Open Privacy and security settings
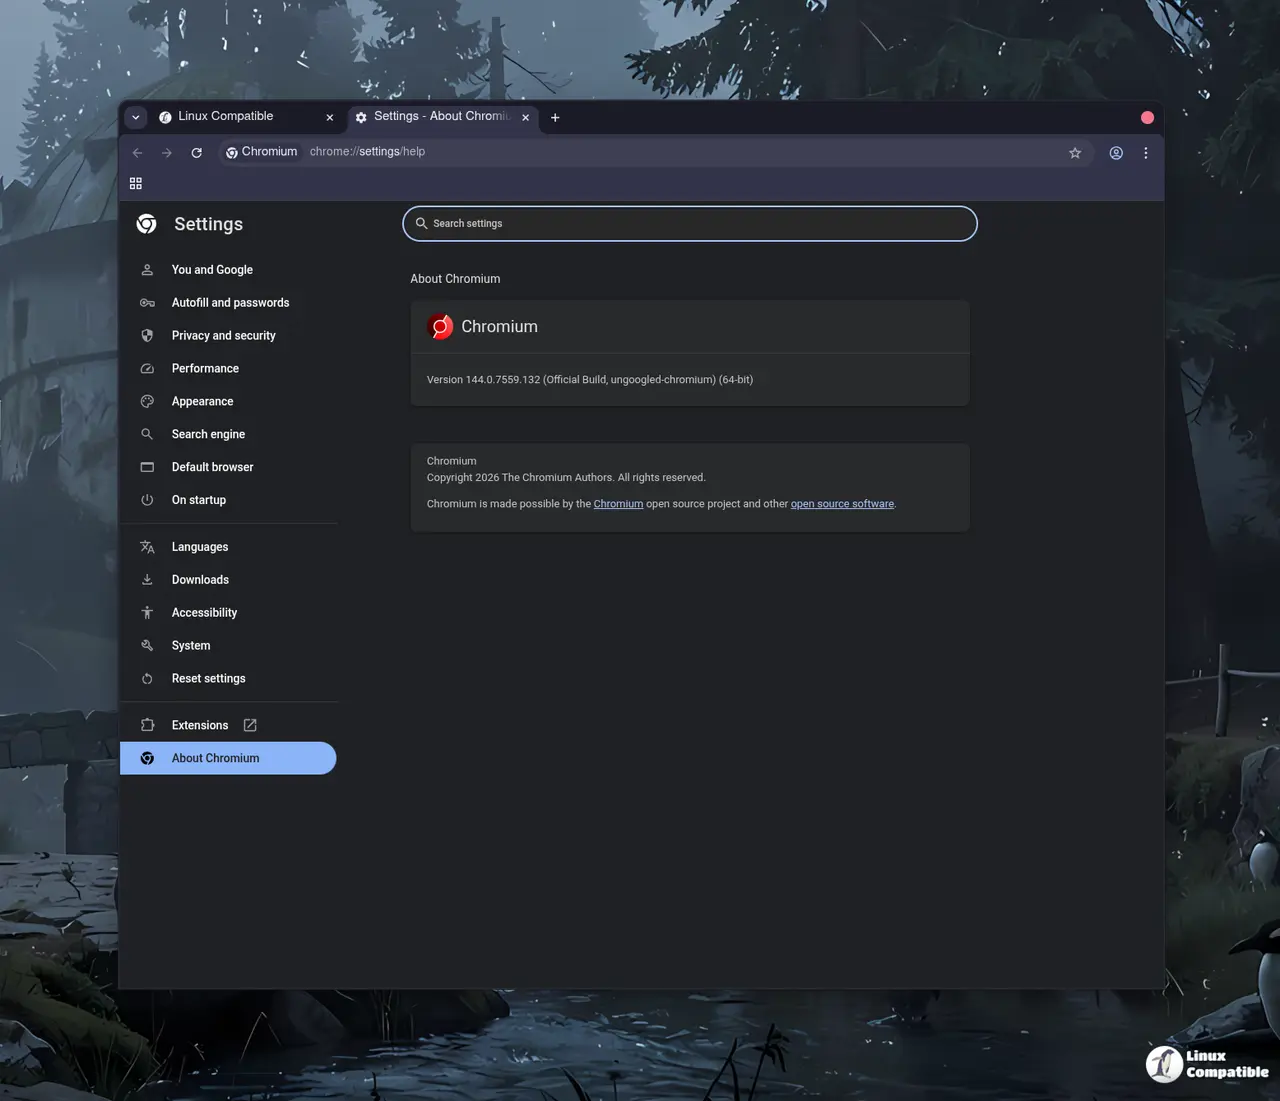1280x1101 pixels. tap(223, 336)
